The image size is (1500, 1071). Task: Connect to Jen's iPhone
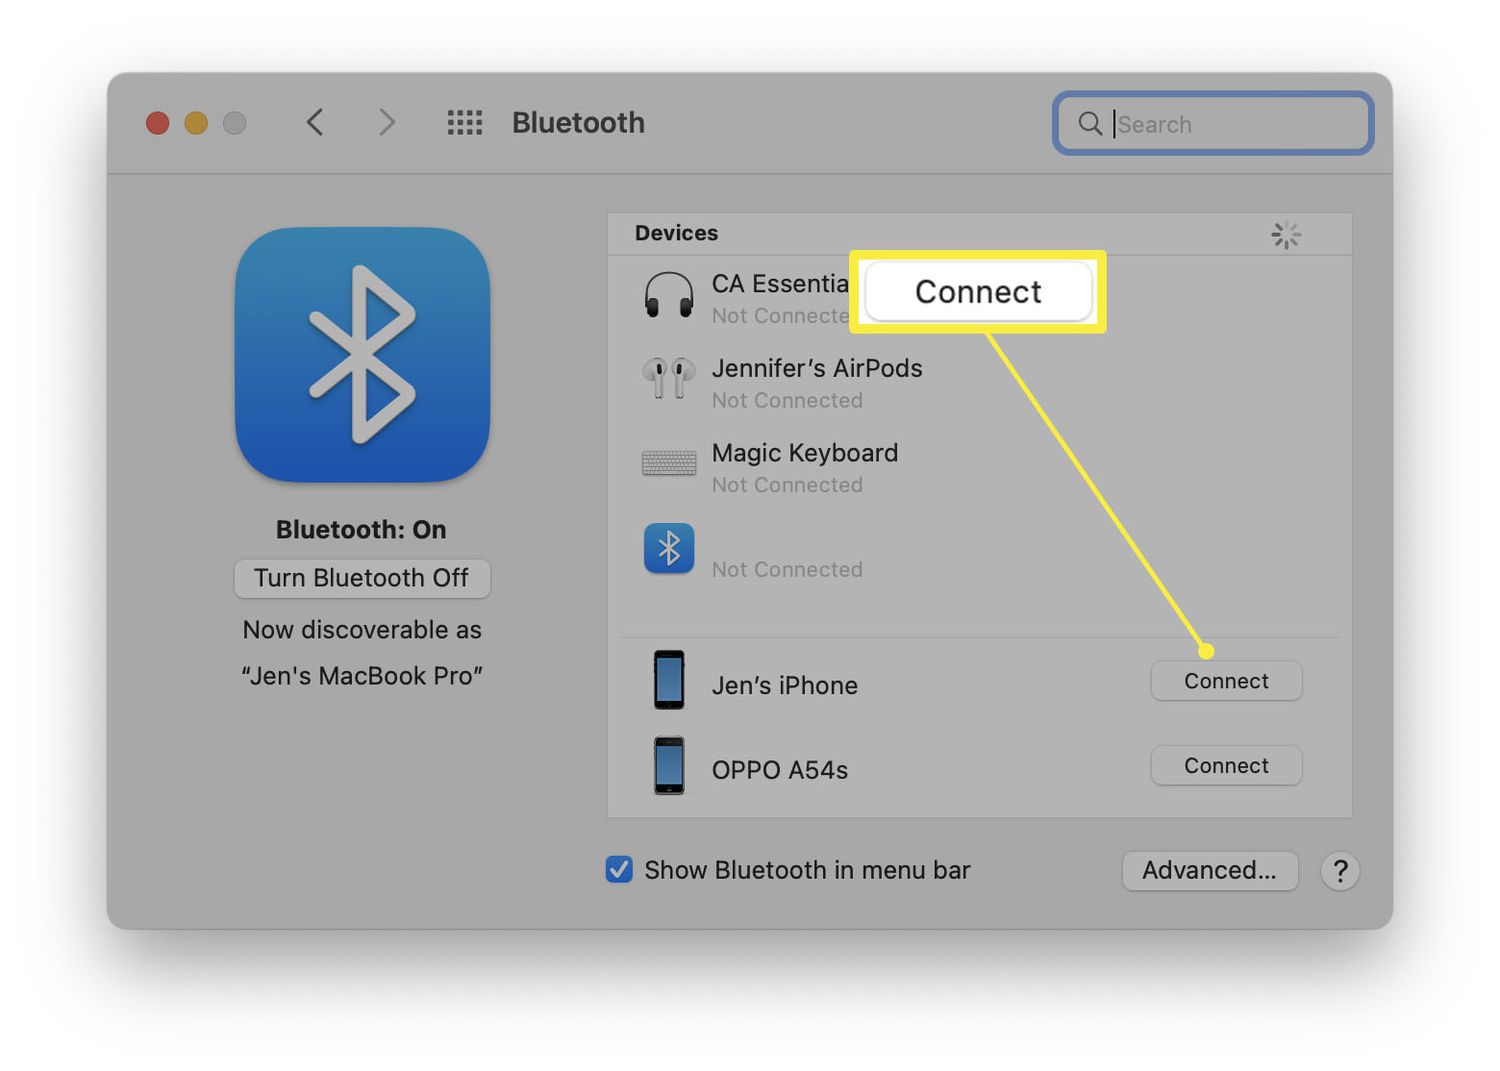click(1225, 681)
